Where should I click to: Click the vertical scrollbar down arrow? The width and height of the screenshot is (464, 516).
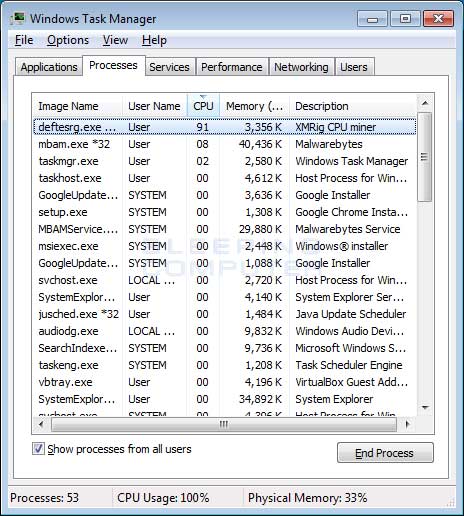[x=425, y=407]
